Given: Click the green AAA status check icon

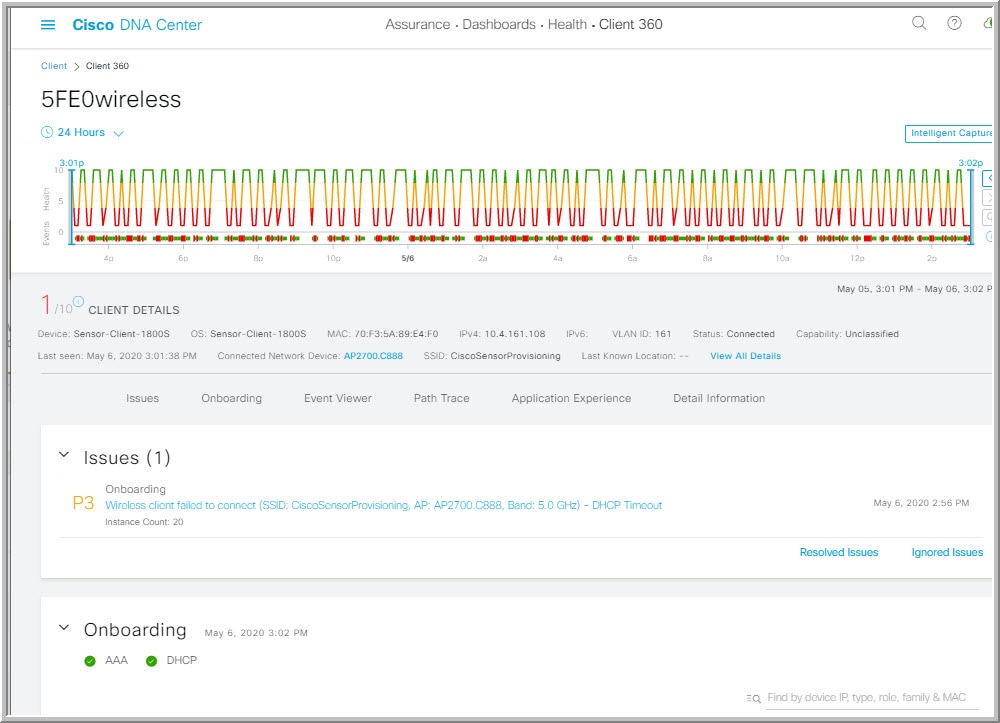Looking at the screenshot, I should tap(90, 661).
